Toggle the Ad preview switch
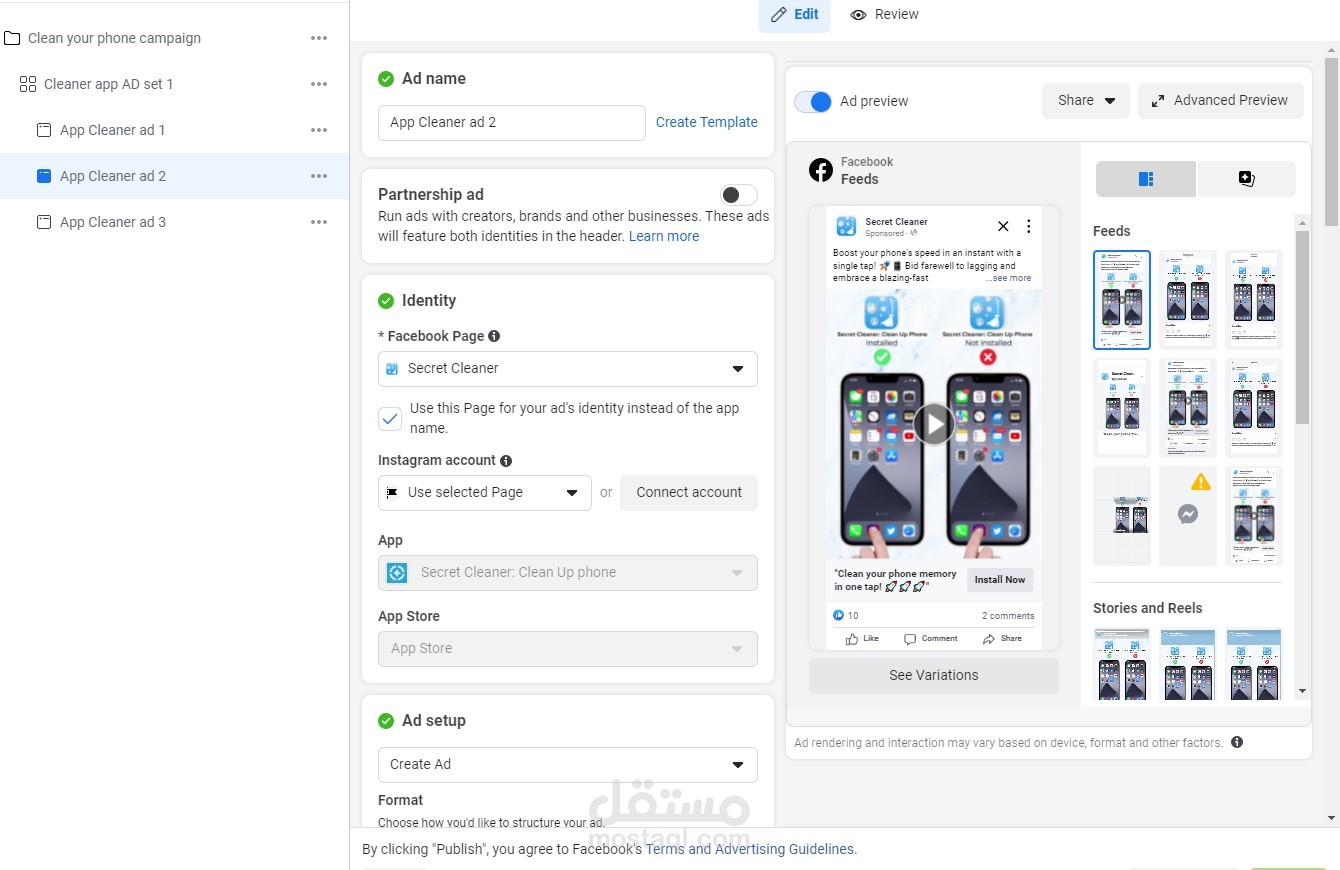The width and height of the screenshot is (1340, 870). point(813,101)
